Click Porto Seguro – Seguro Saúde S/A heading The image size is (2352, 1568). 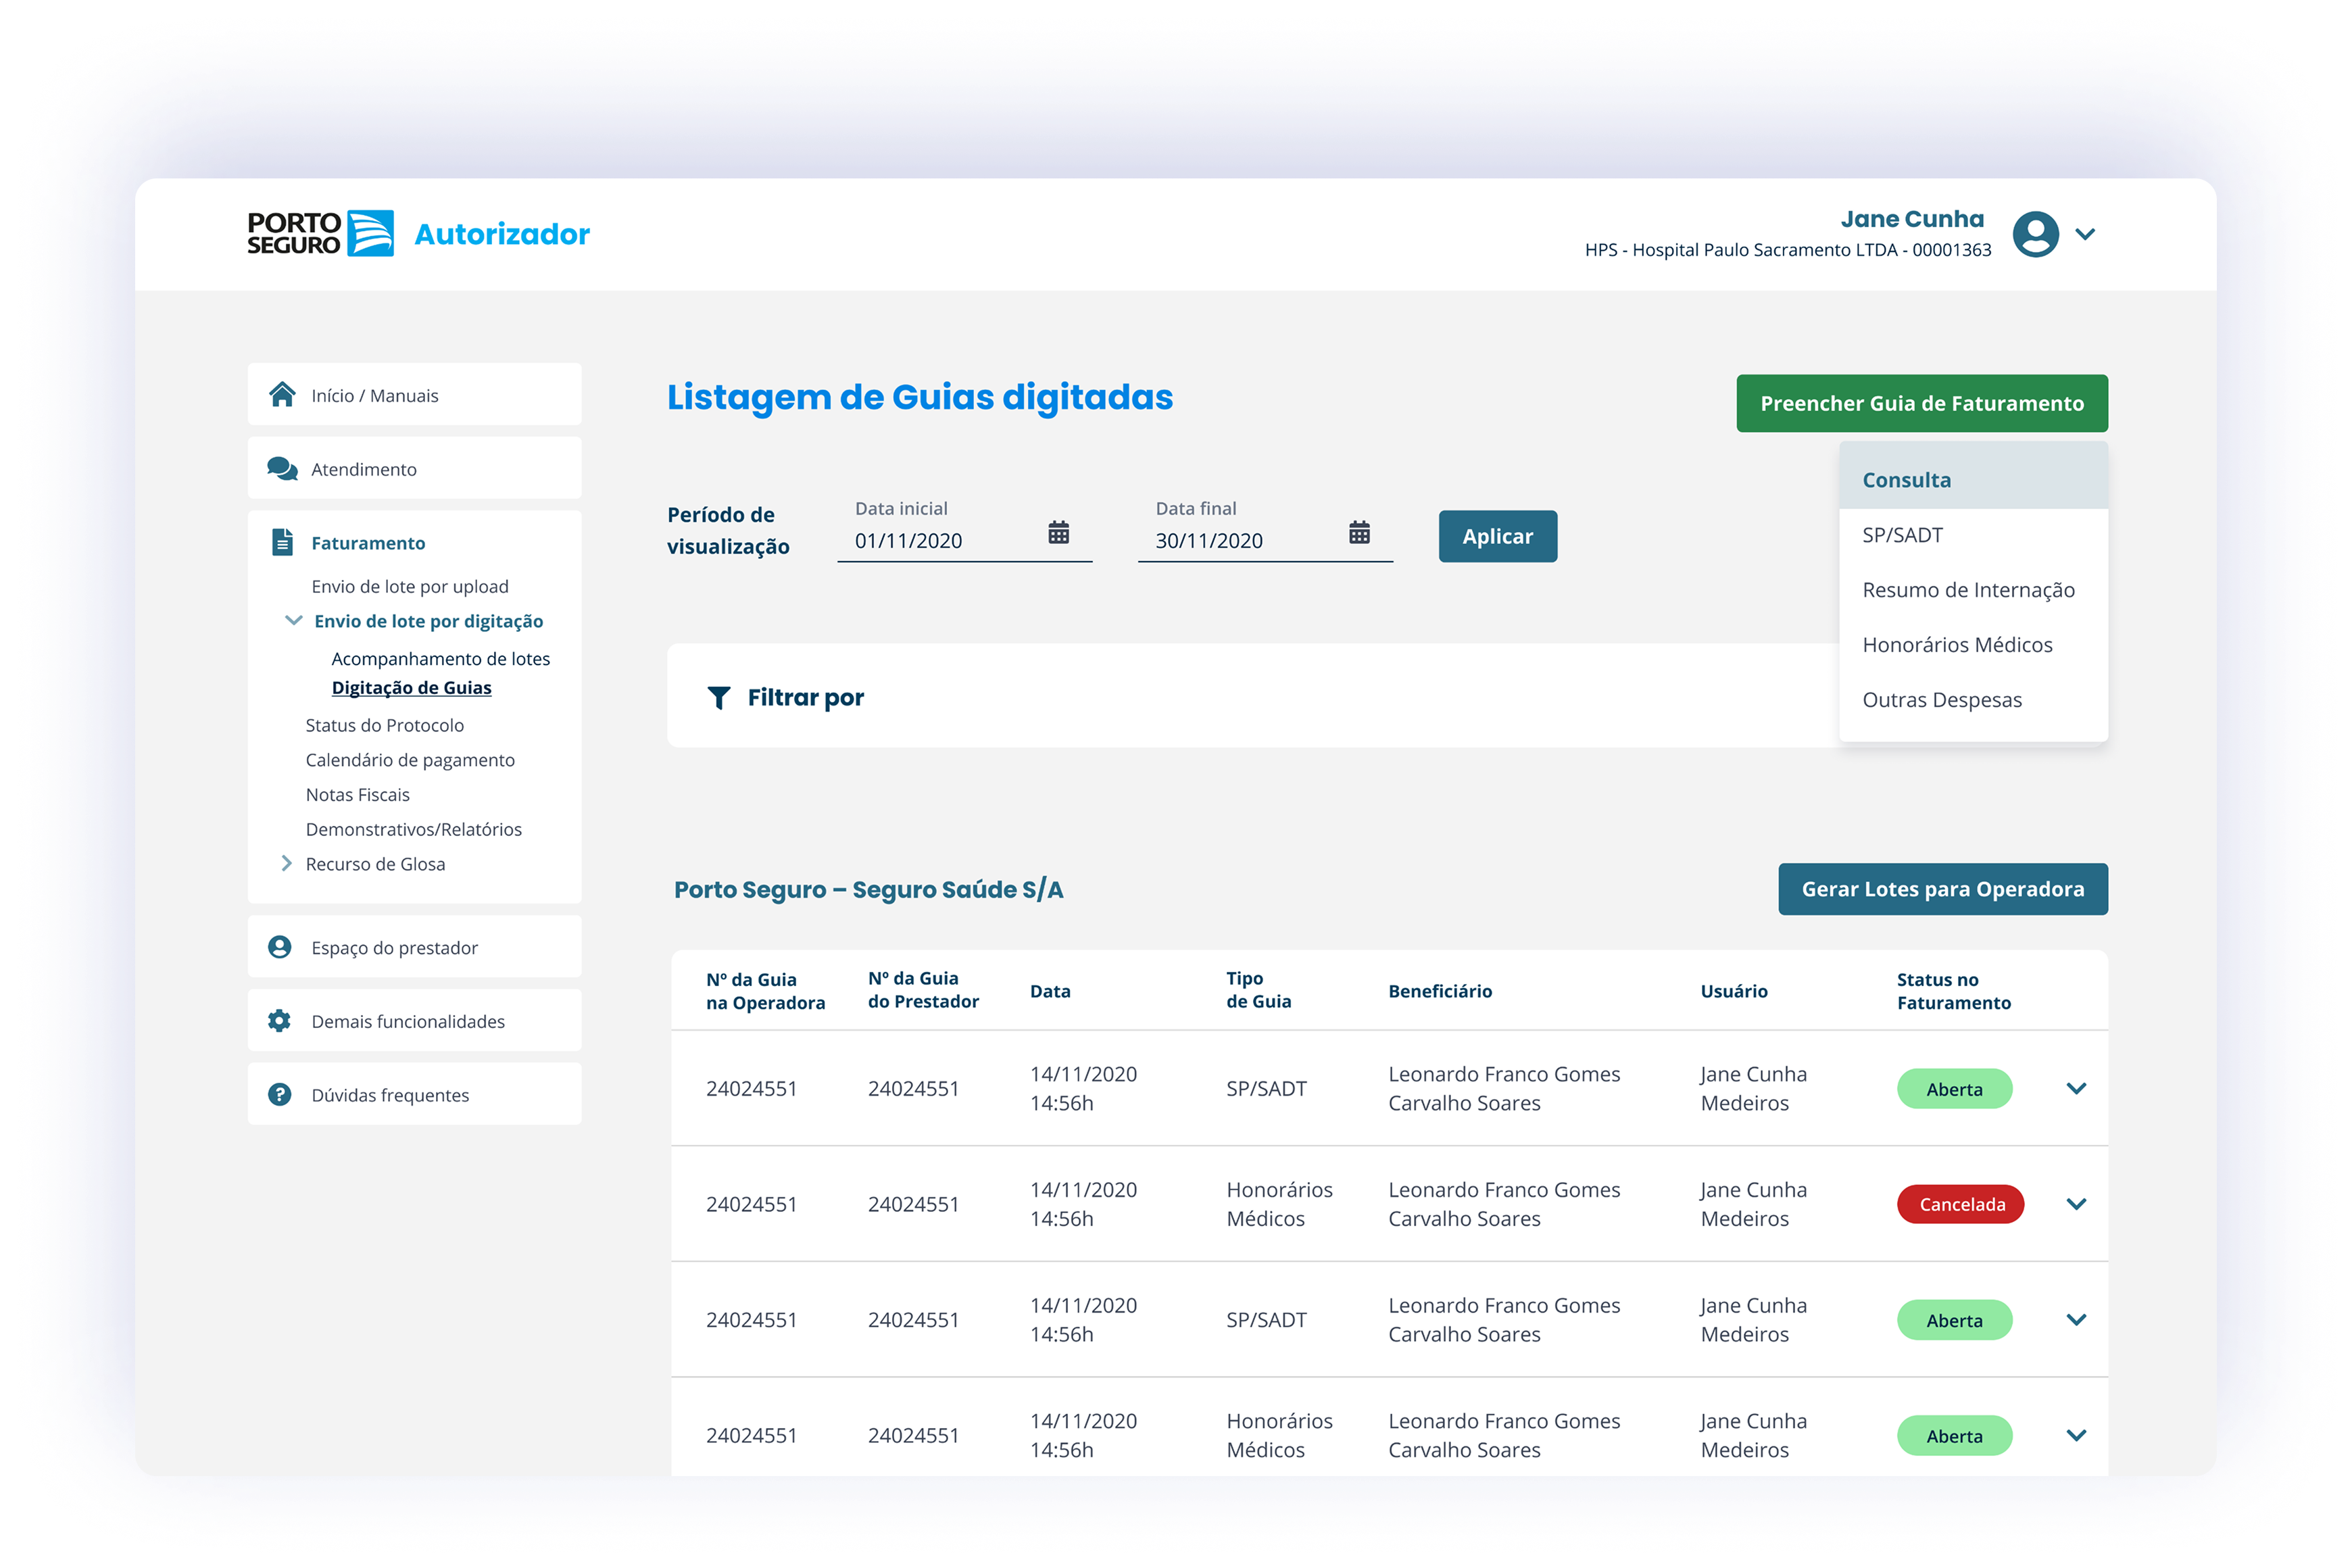coord(868,889)
